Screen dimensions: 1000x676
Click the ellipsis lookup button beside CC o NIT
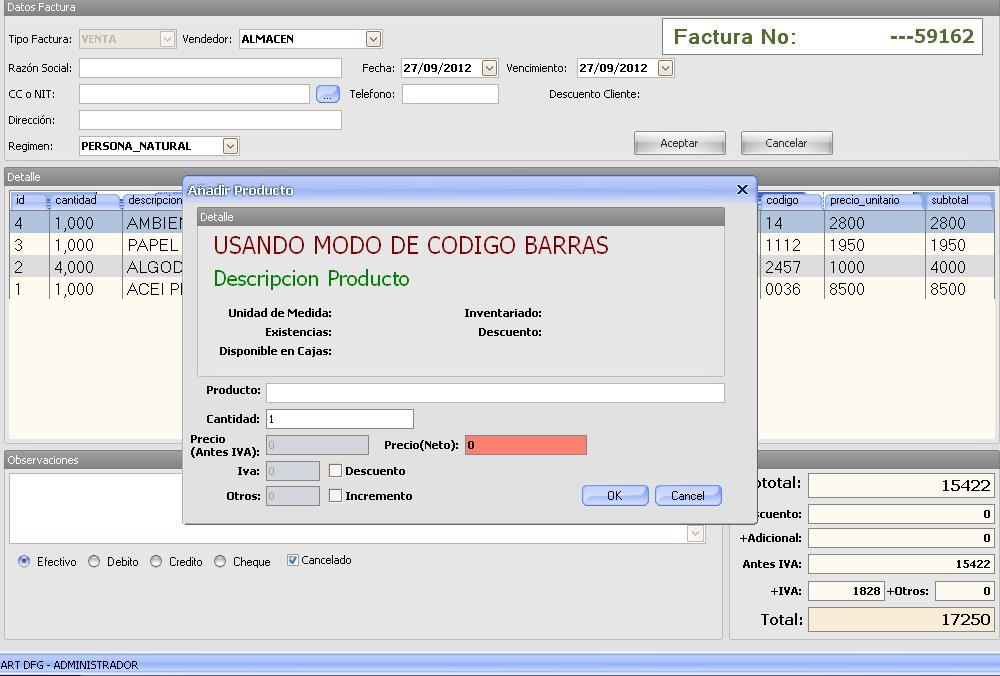(x=328, y=94)
